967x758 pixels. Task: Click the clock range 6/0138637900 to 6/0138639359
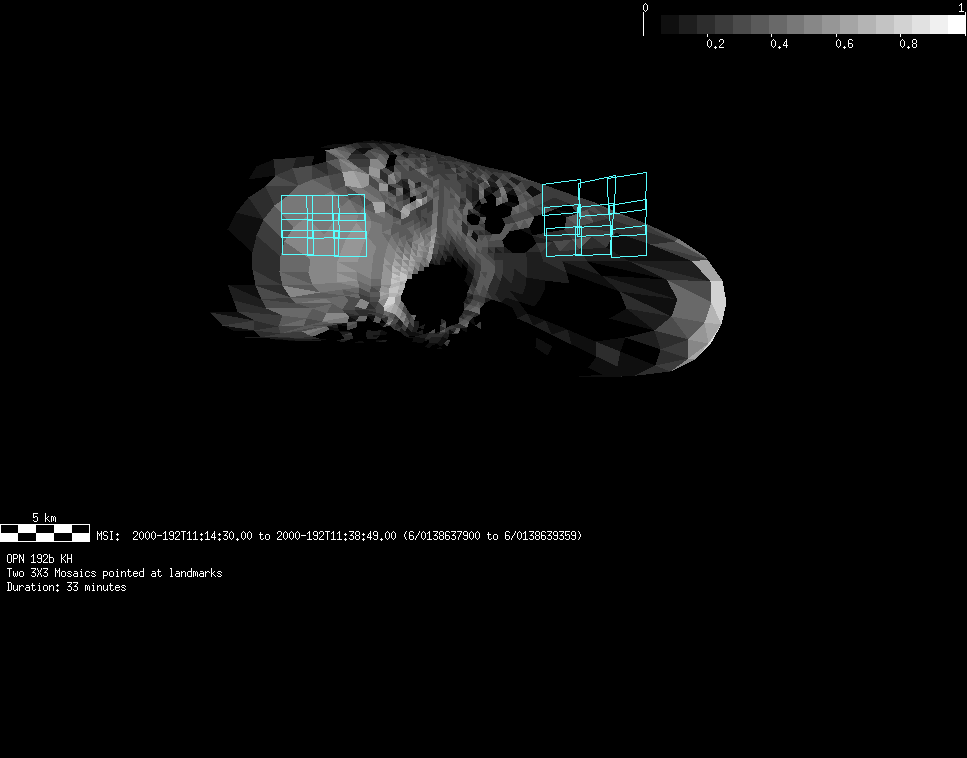[x=492, y=536]
